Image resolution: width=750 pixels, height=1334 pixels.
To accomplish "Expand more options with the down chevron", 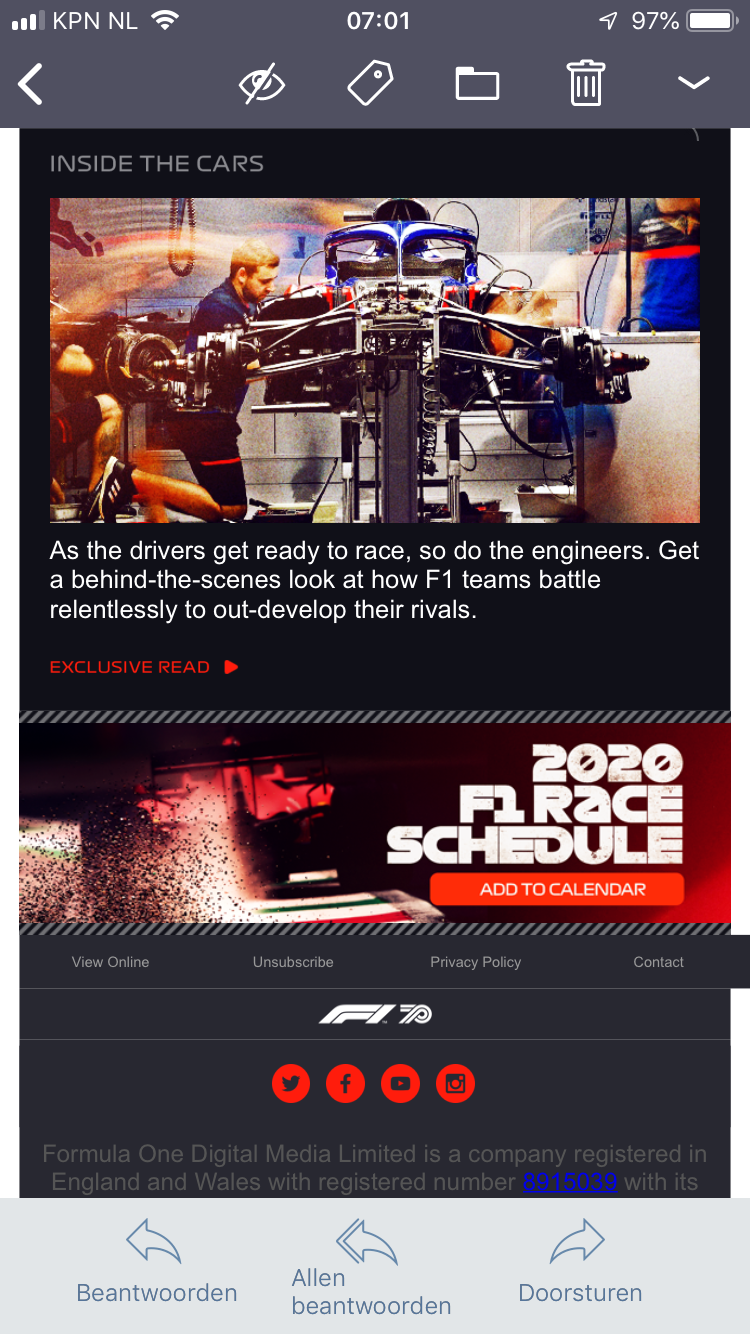I will pos(693,84).
